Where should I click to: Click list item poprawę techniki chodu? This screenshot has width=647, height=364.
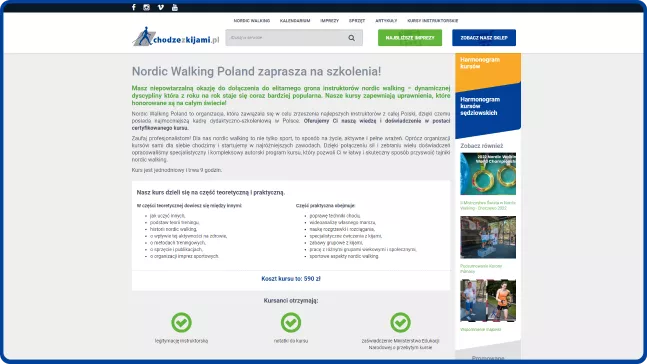(335, 216)
